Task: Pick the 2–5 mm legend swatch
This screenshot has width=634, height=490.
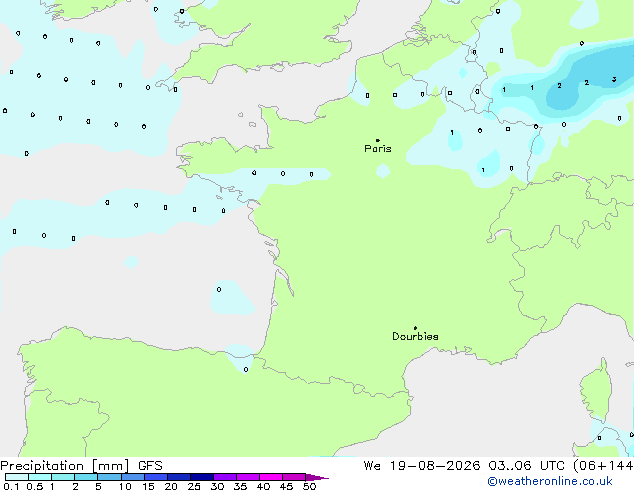Action: (x=86, y=477)
